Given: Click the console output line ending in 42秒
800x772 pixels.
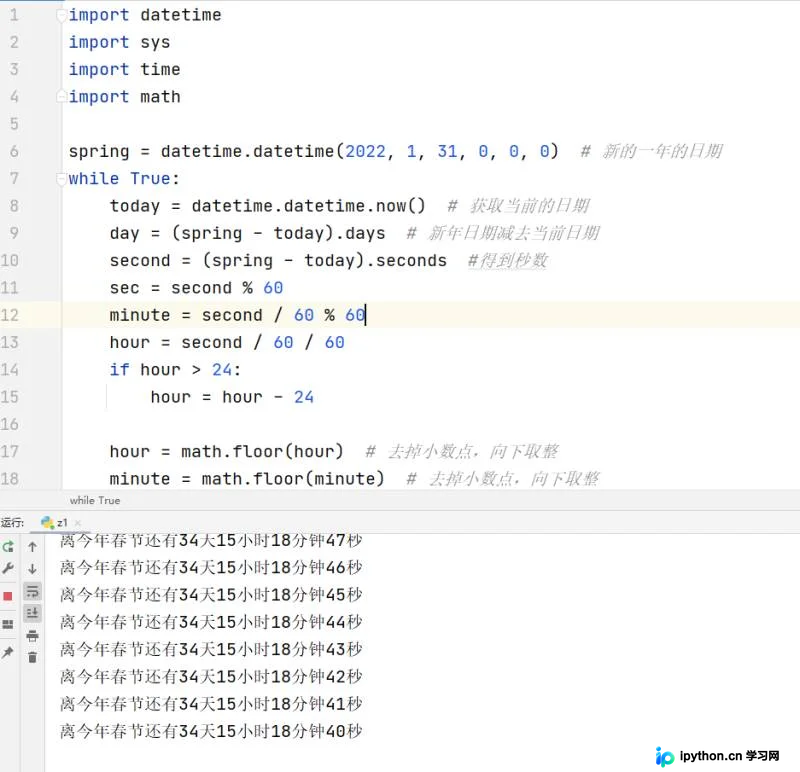Looking at the screenshot, I should (211, 677).
